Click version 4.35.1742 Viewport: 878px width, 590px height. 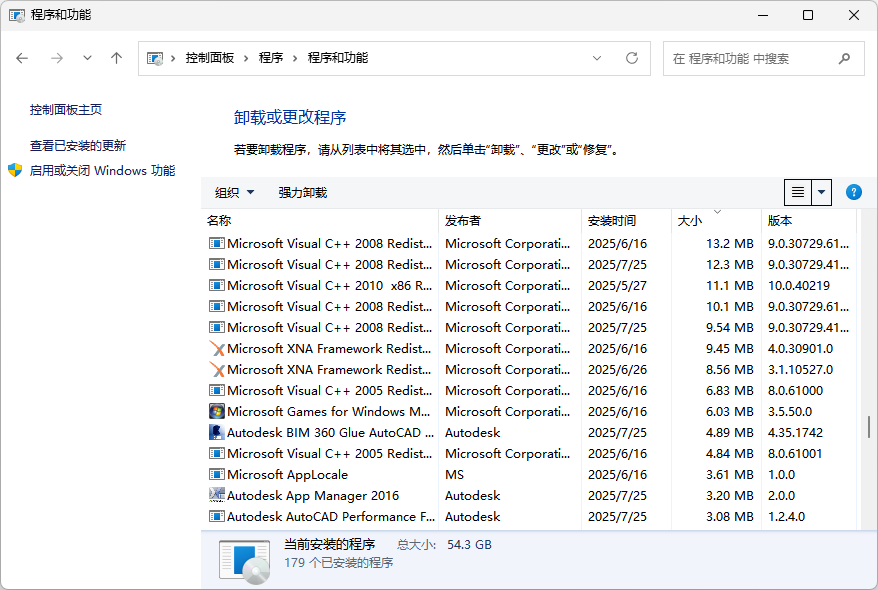point(795,433)
